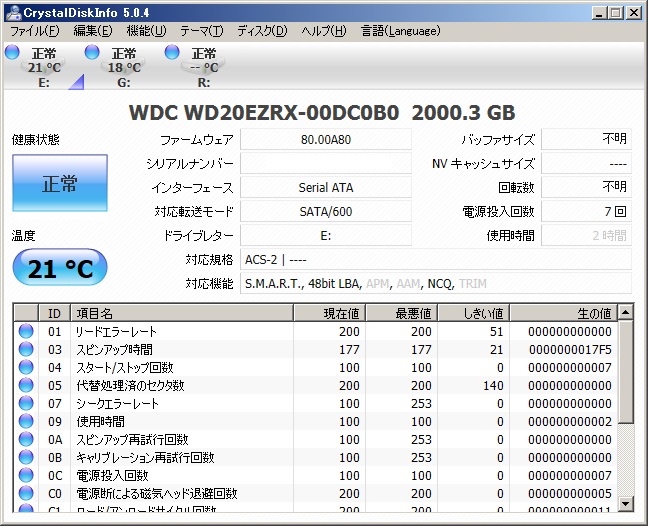Click the ACS-2 supported standard field

tap(436, 259)
